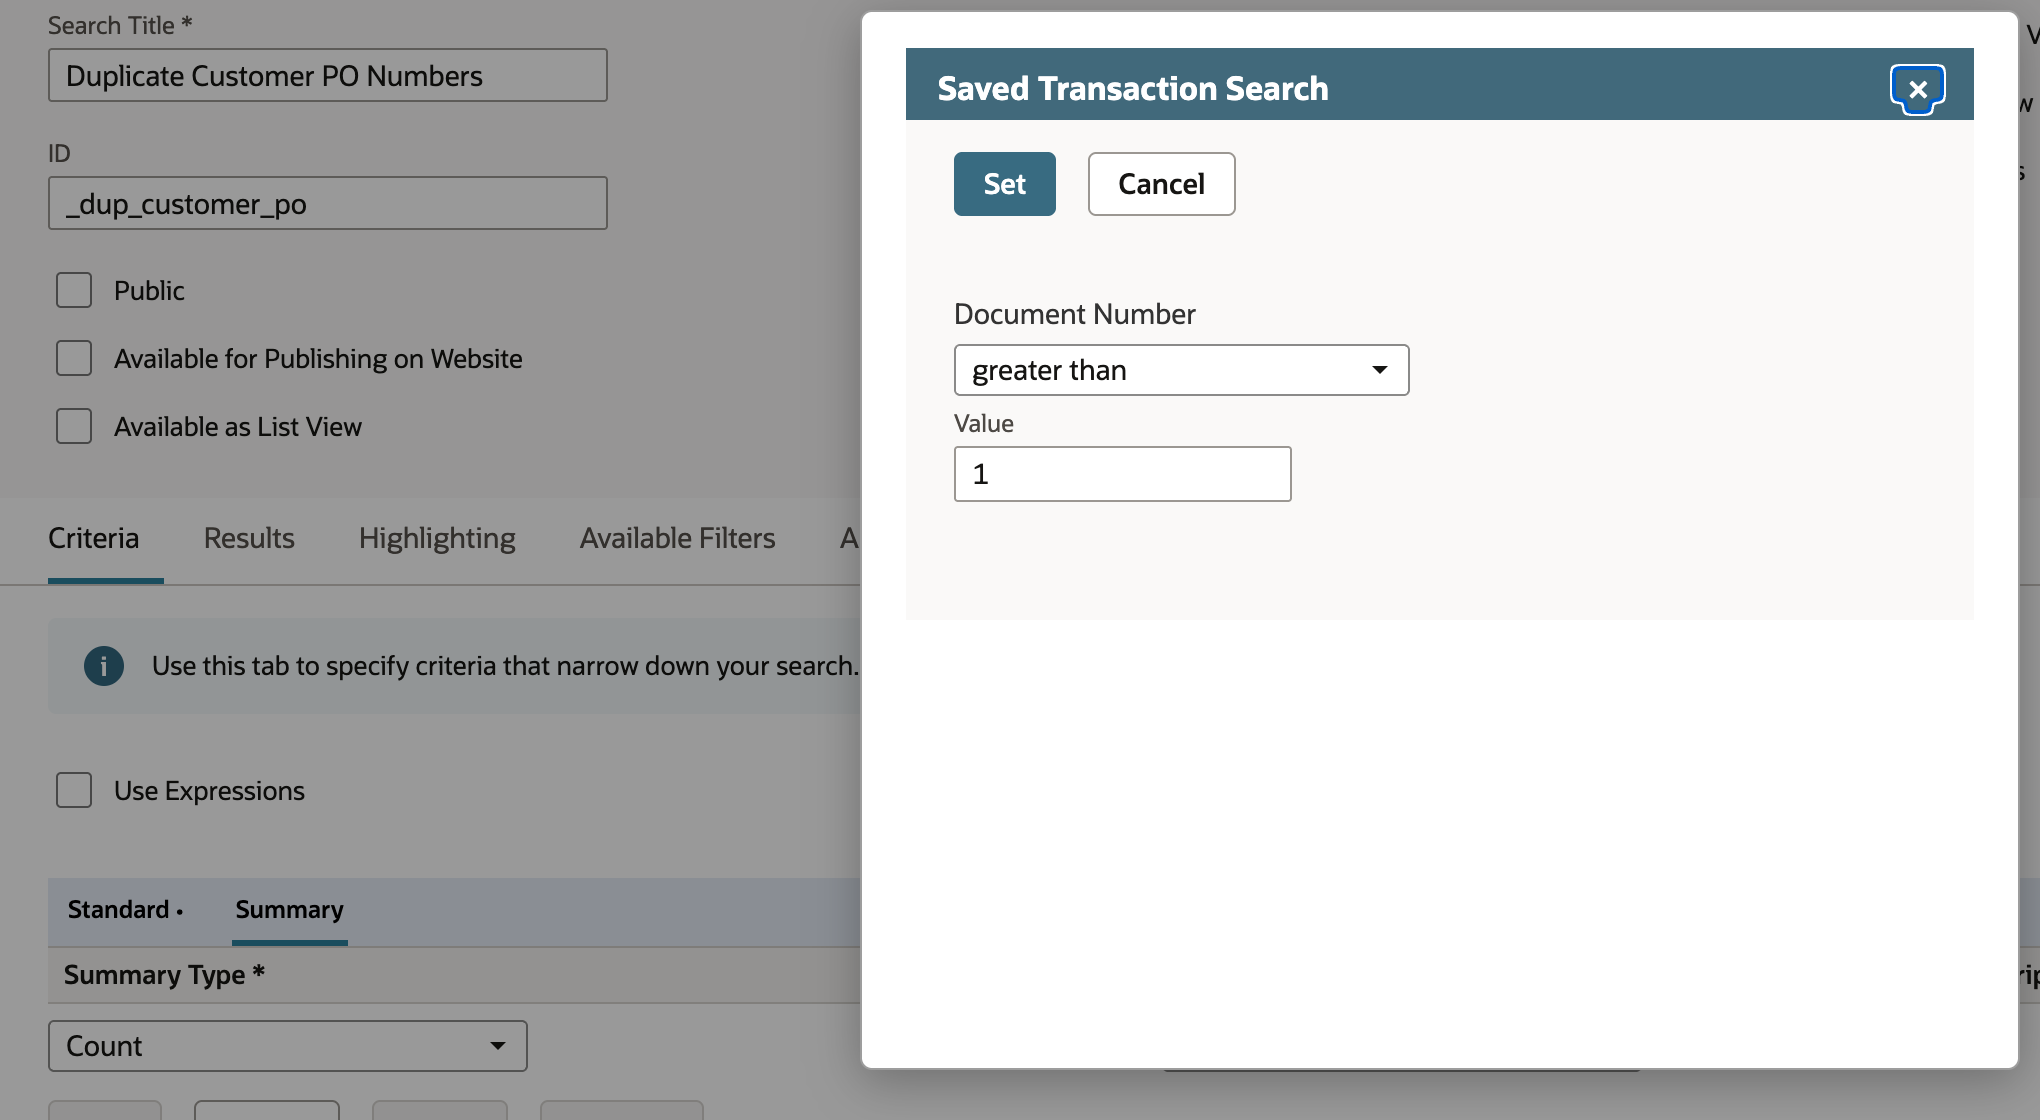Check Available for Publishing on Website
2040x1120 pixels.
tap(74, 359)
